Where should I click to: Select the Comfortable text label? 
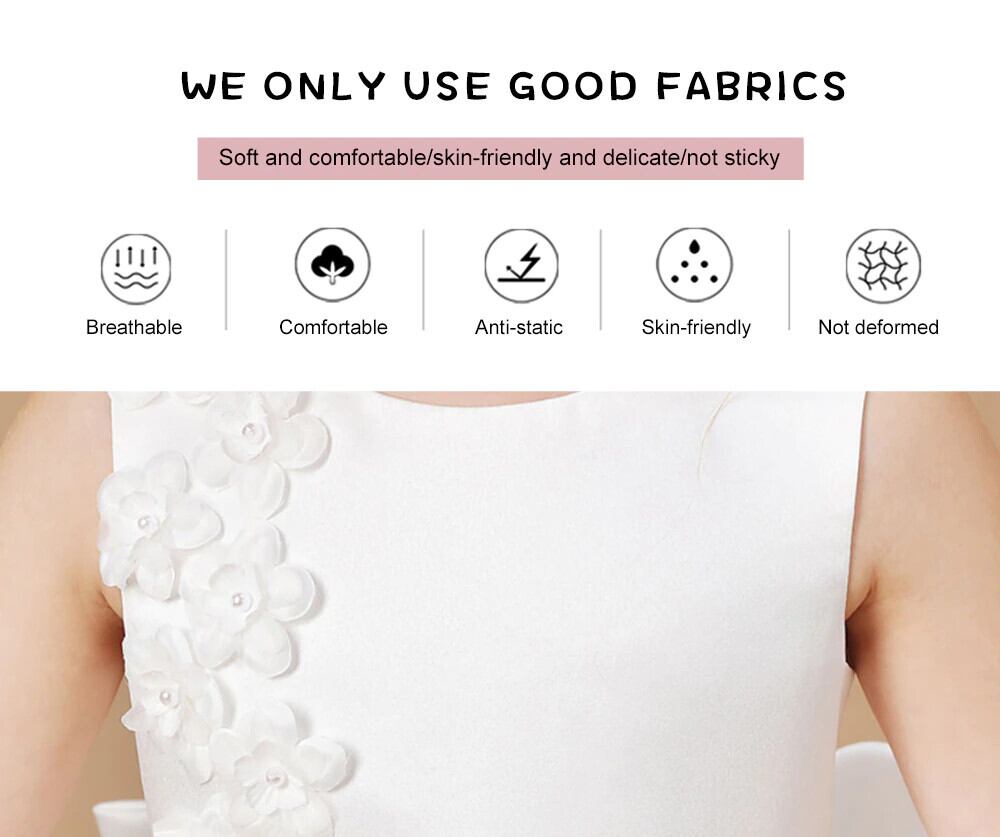tap(333, 327)
